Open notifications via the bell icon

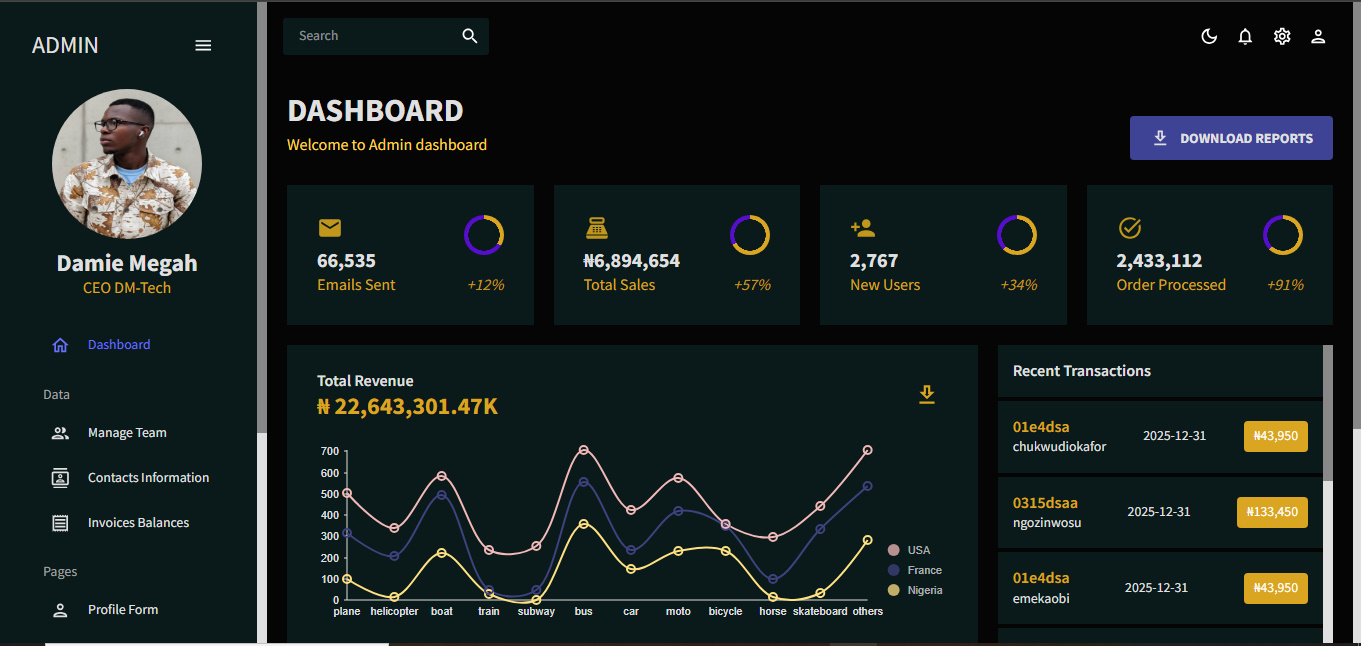pos(1245,36)
